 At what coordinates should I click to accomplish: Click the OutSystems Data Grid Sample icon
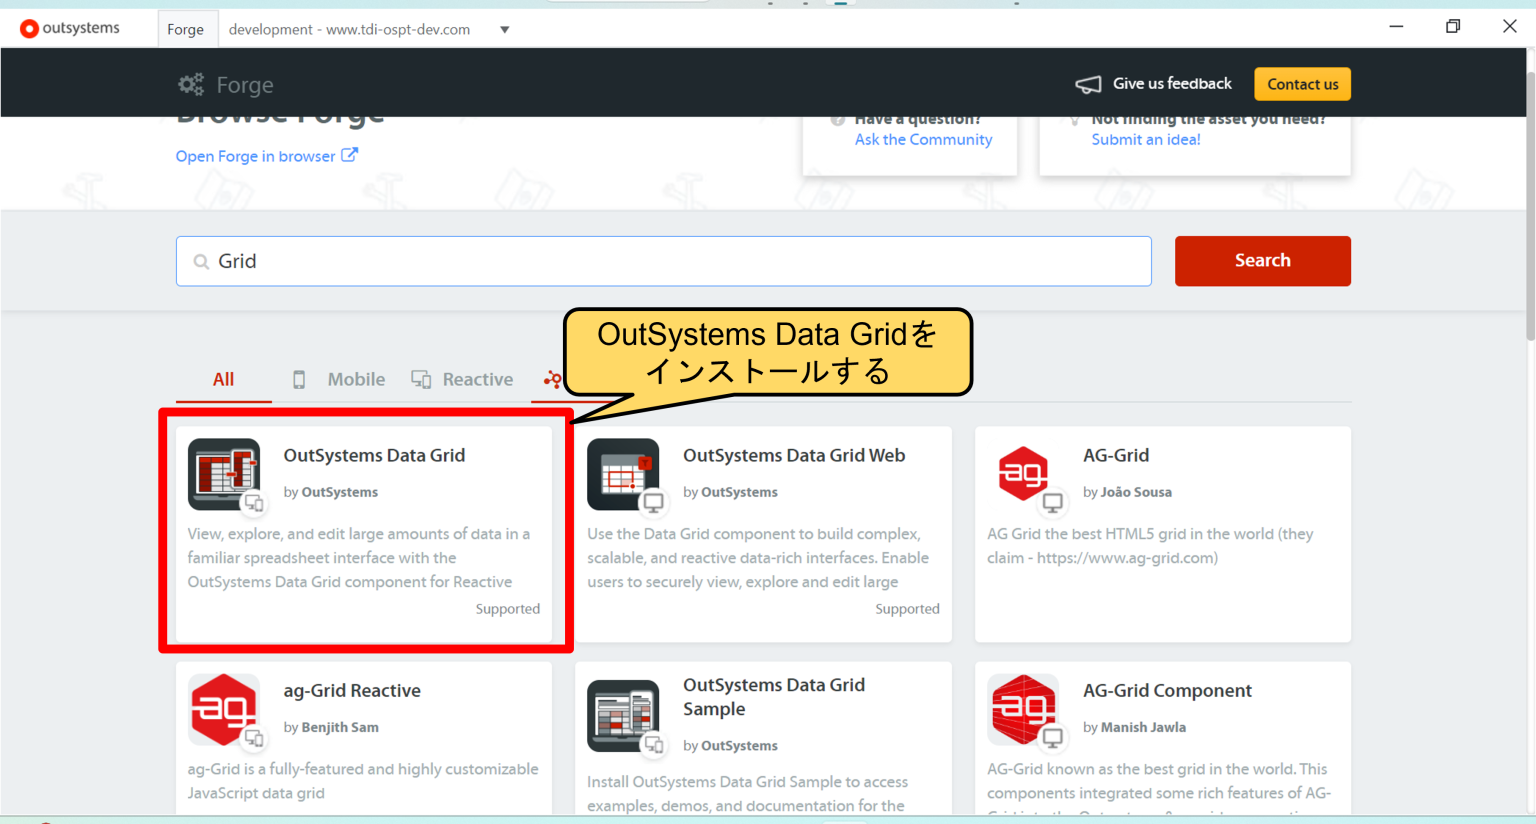[624, 715]
